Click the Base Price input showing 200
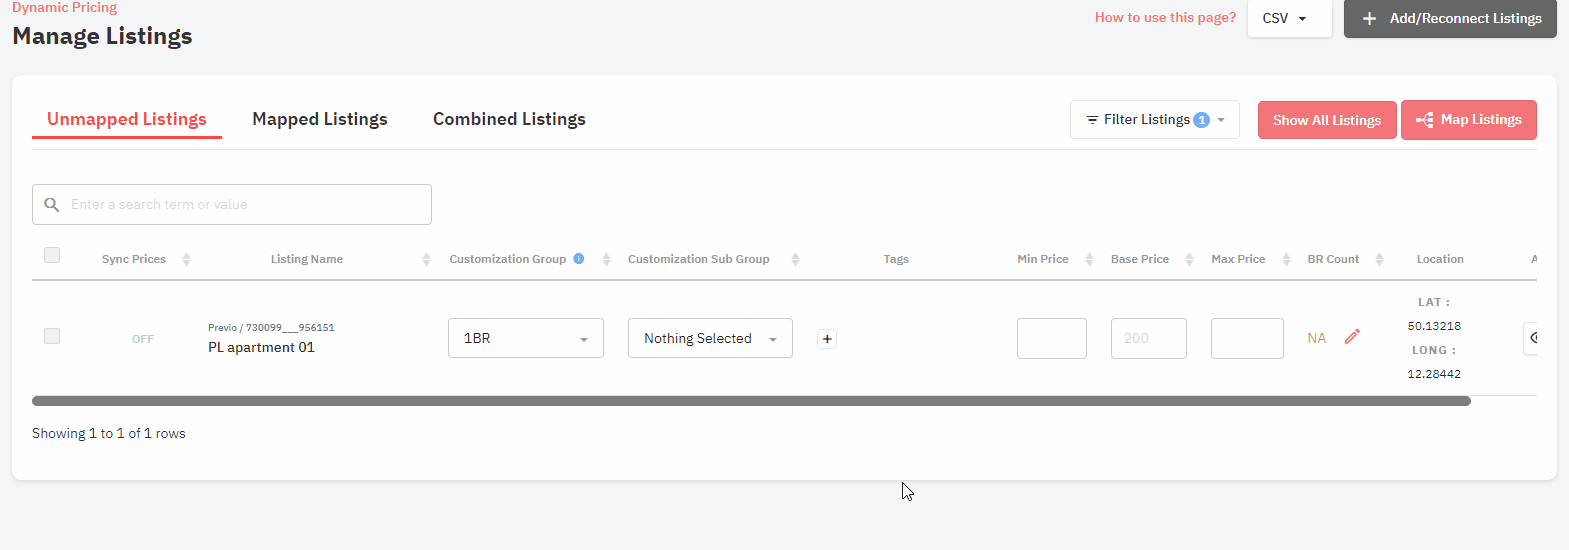This screenshot has width=1569, height=550. (1149, 338)
